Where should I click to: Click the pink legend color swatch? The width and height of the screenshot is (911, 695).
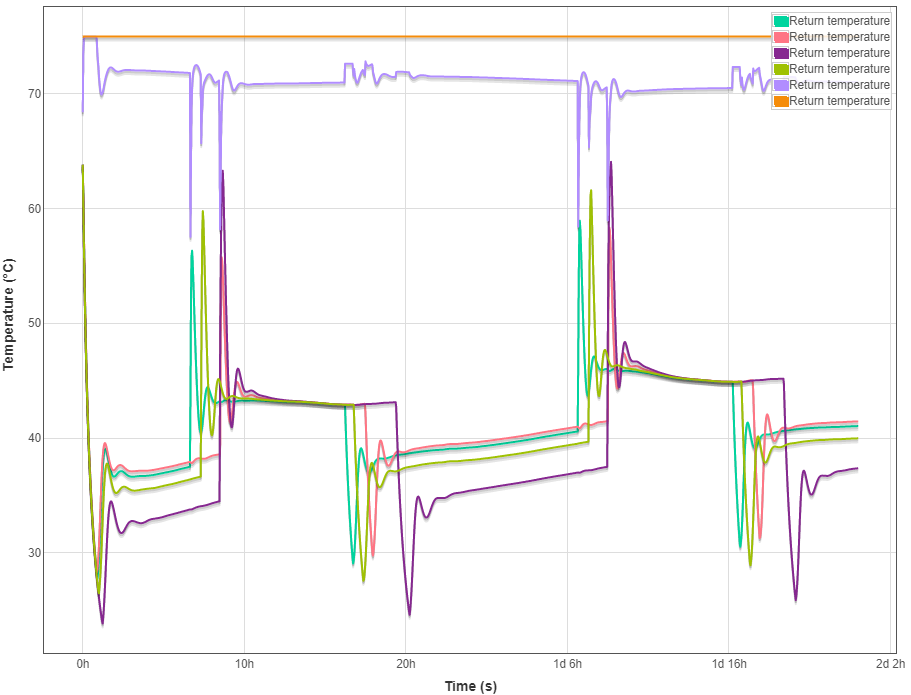point(780,37)
